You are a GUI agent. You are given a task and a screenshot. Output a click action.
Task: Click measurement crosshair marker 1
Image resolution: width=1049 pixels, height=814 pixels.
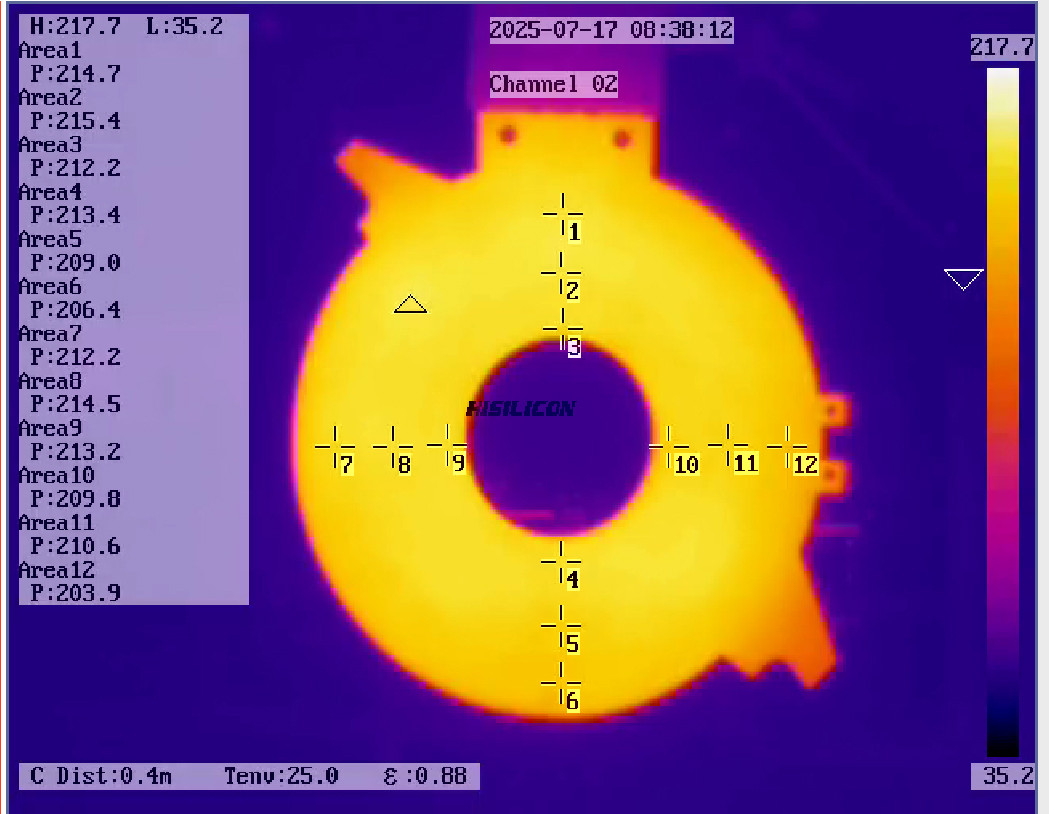point(563,212)
